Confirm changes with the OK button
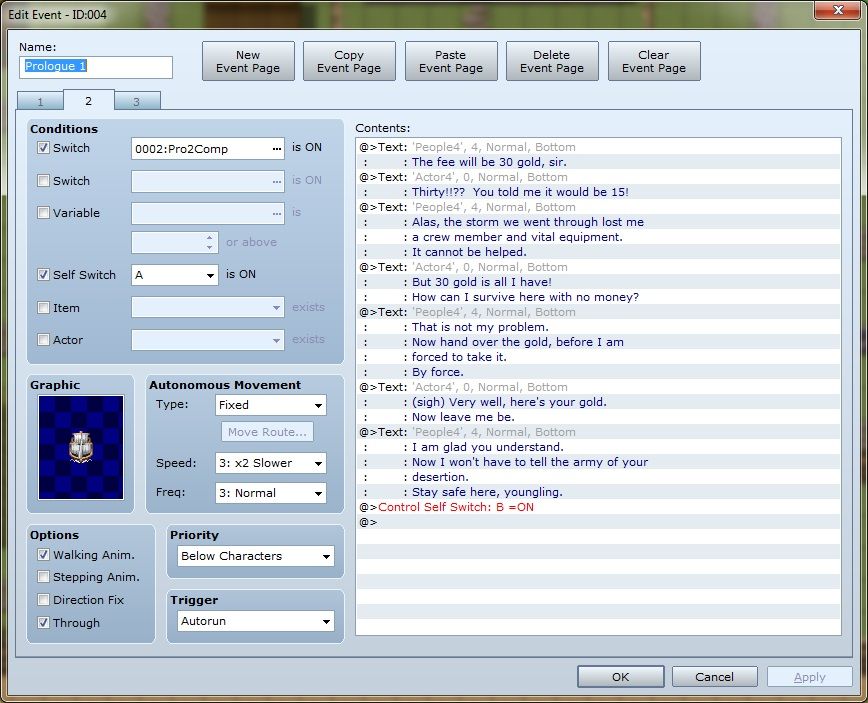 coord(620,677)
